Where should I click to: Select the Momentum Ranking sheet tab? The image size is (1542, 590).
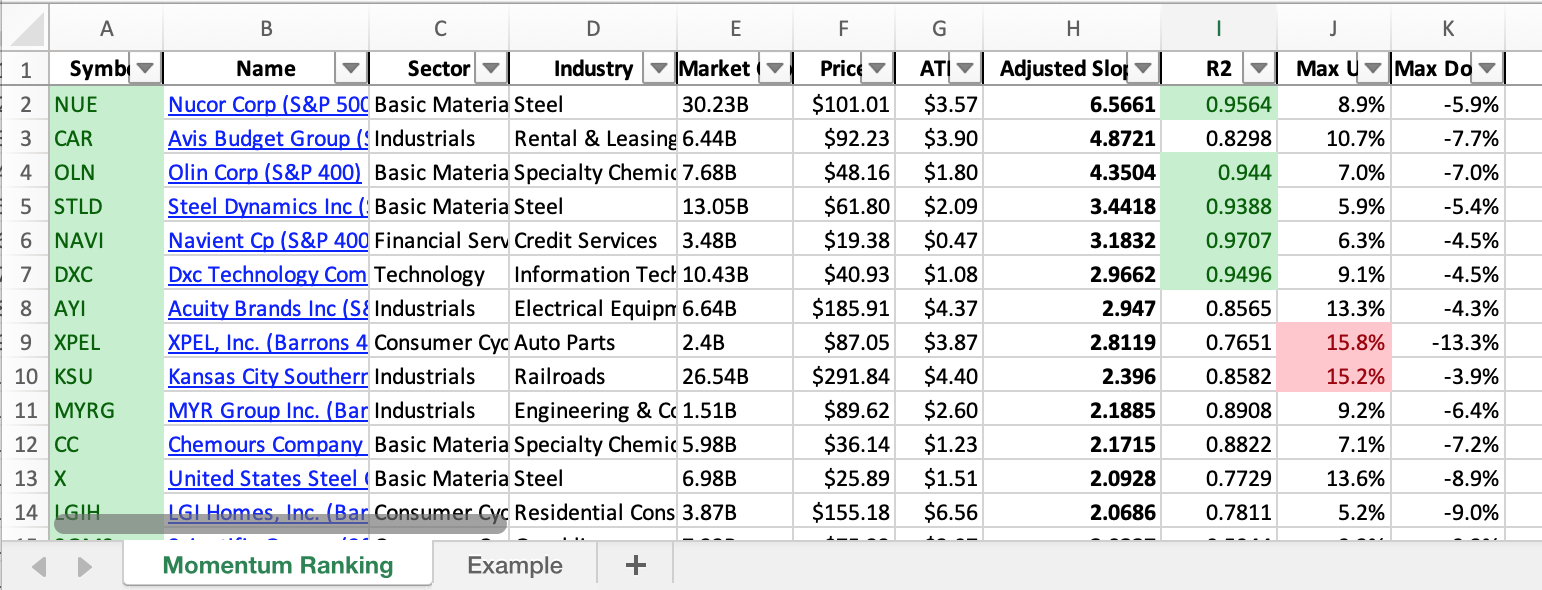click(x=278, y=566)
